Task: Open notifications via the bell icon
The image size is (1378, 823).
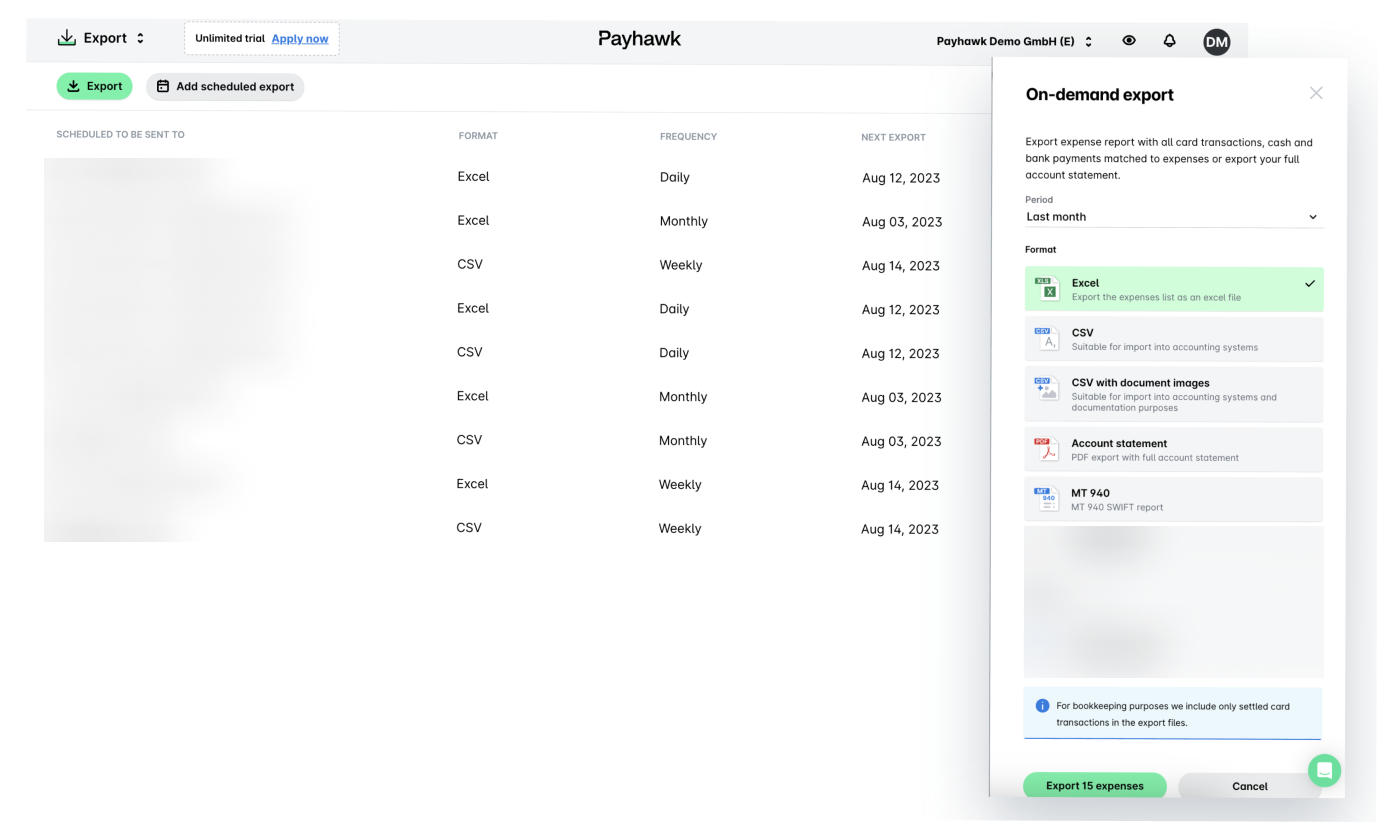Action: click(x=1169, y=40)
